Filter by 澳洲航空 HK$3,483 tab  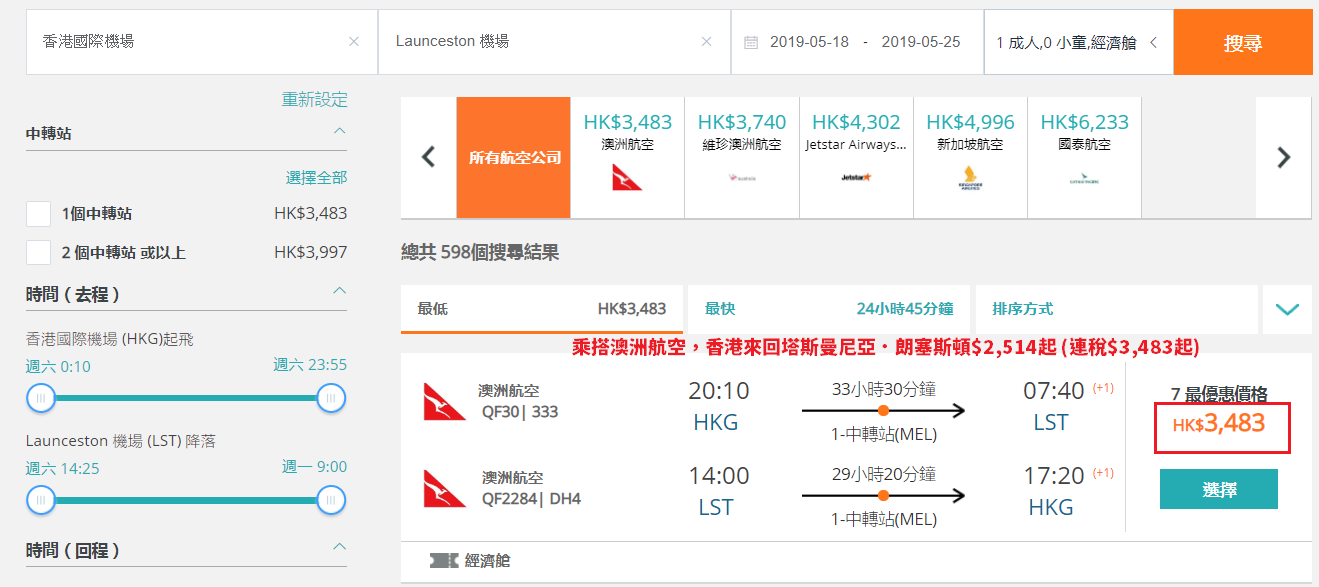click(x=628, y=157)
